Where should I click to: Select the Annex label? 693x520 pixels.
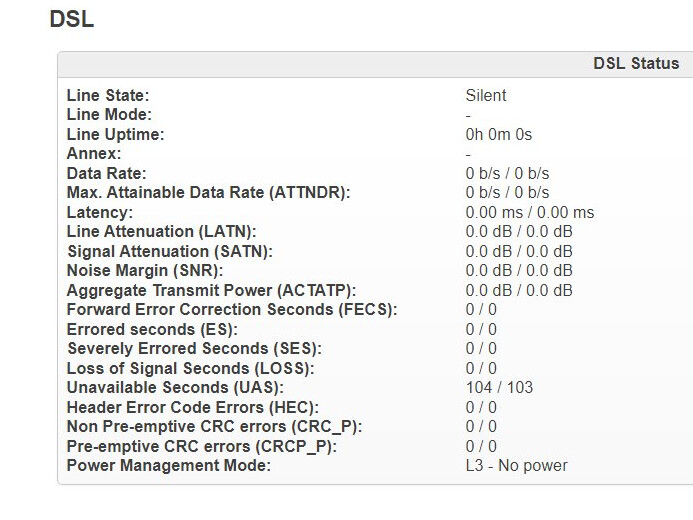point(94,154)
